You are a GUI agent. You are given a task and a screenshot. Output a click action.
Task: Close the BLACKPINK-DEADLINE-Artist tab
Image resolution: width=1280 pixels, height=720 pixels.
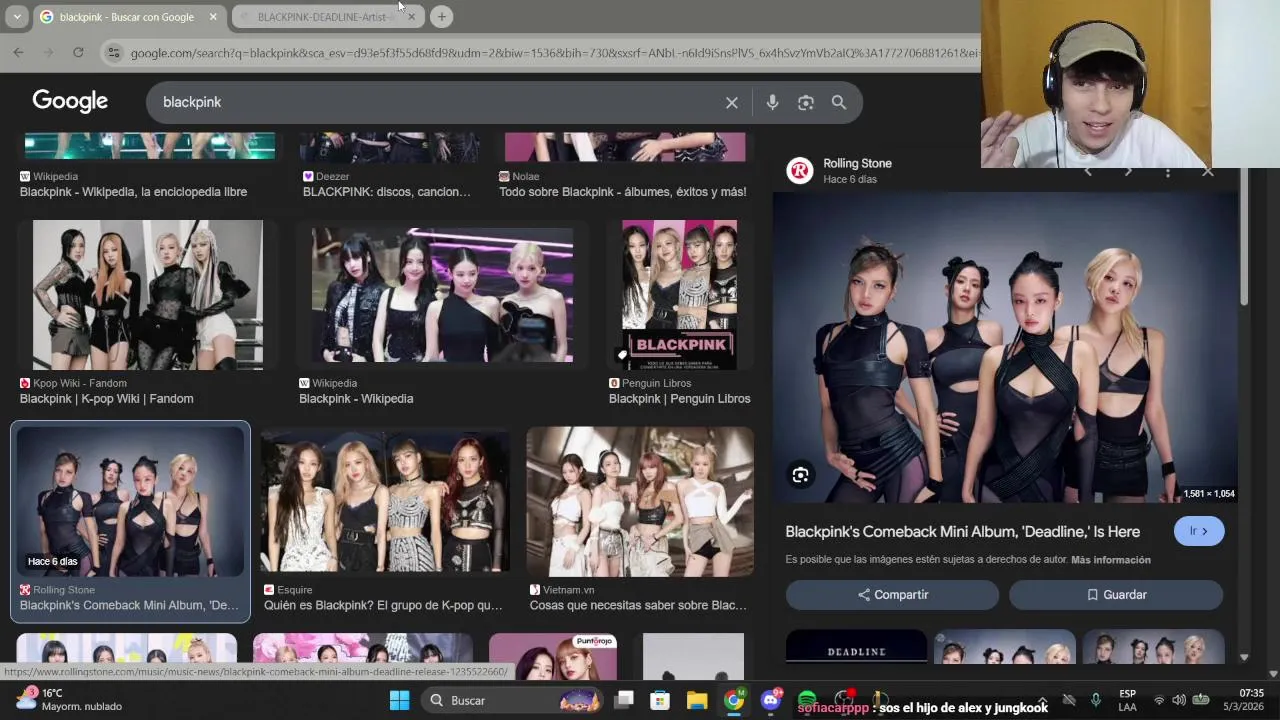411,17
